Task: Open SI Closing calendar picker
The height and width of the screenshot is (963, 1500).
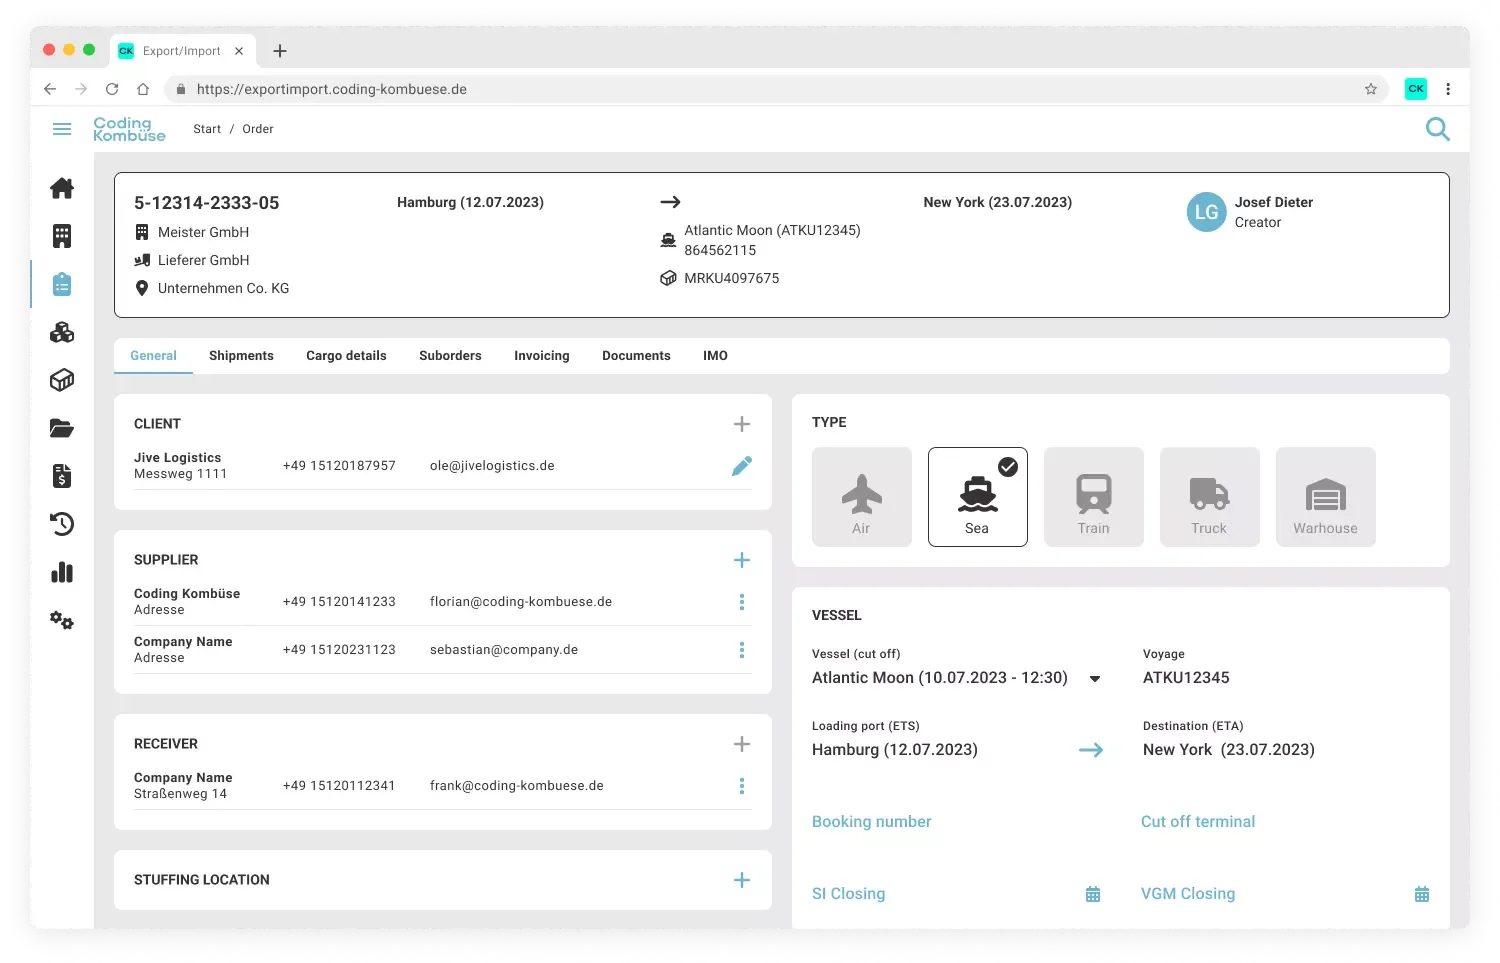Action: pyautogui.click(x=1093, y=894)
